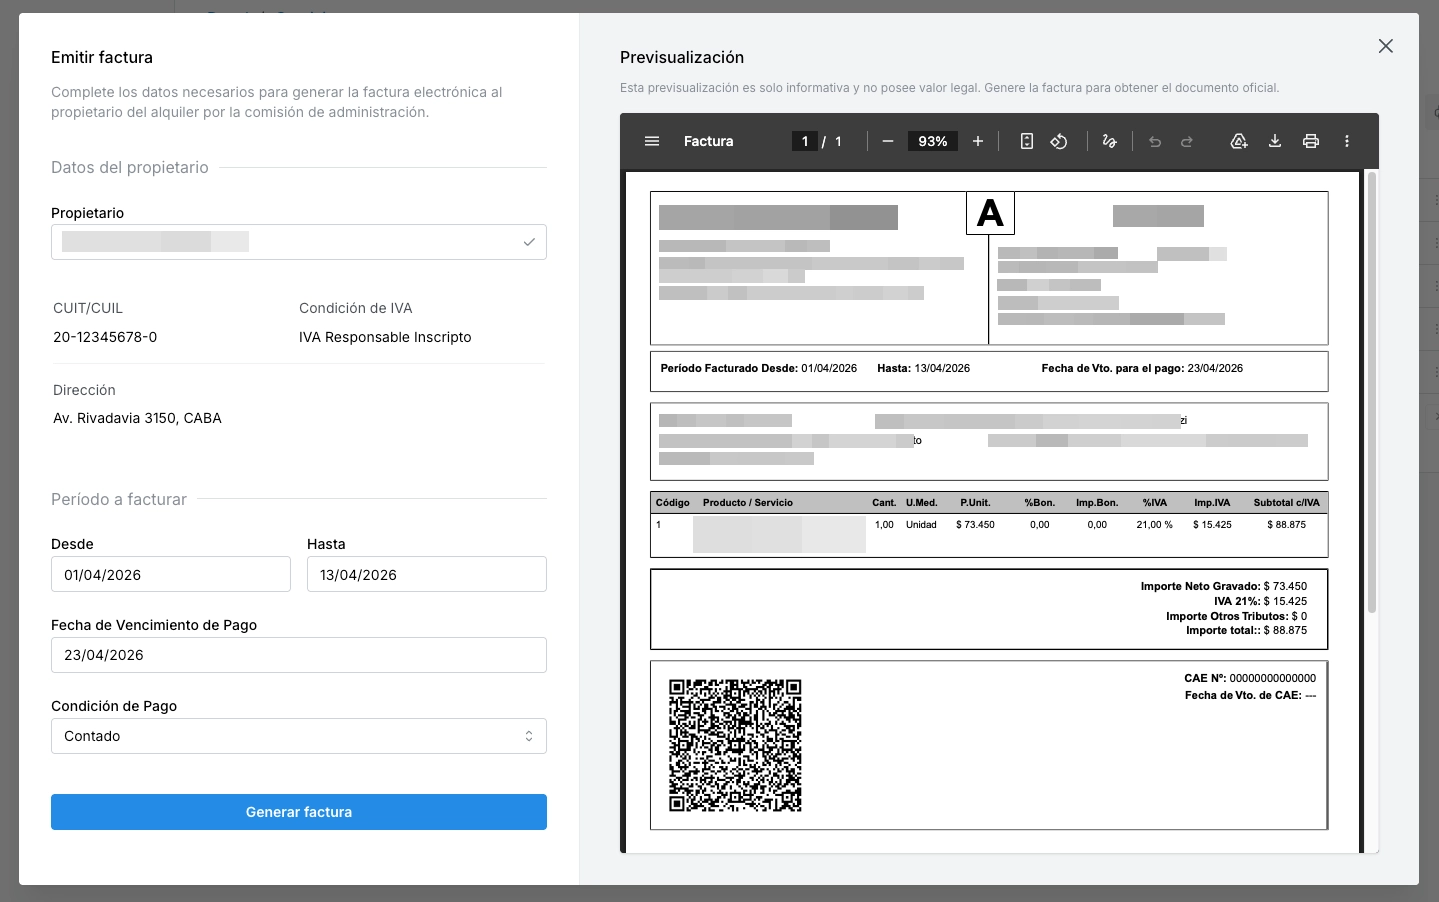Select the draw annotation tool
1439x902 pixels.
point(1109,141)
